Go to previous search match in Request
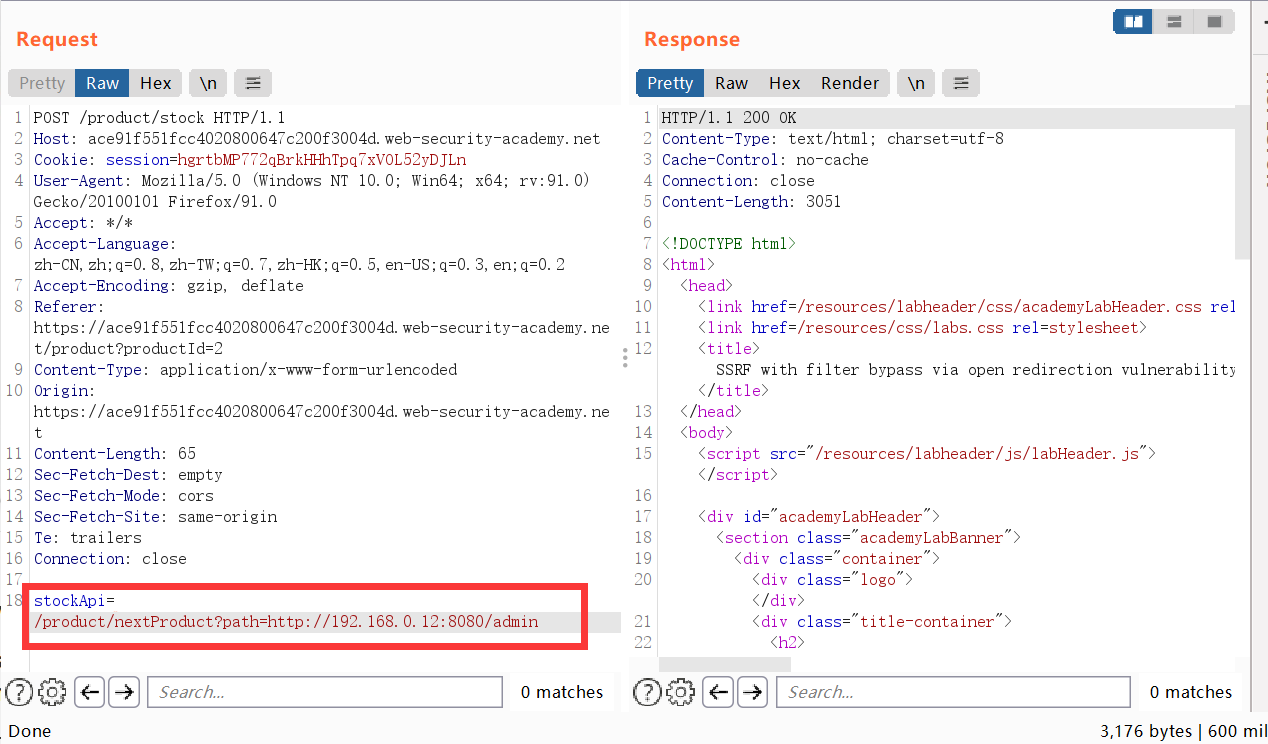This screenshot has height=744, width=1268. (x=90, y=691)
